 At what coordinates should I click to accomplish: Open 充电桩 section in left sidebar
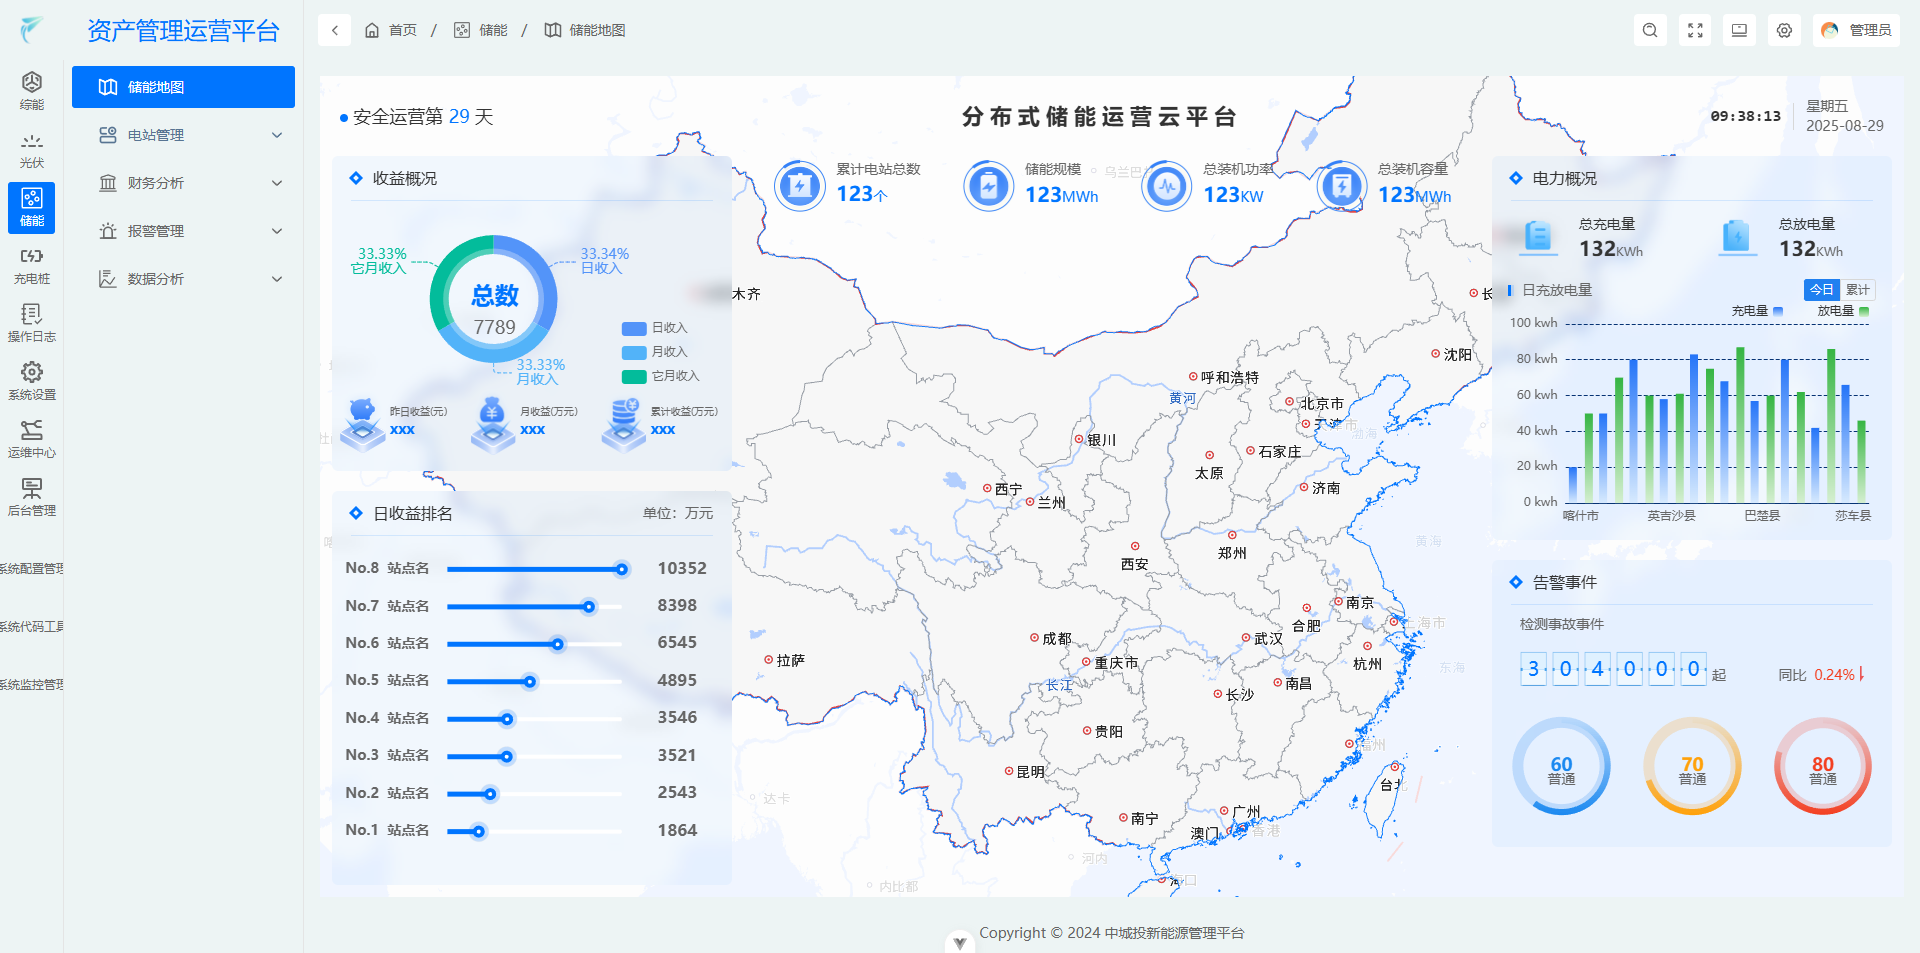32,266
